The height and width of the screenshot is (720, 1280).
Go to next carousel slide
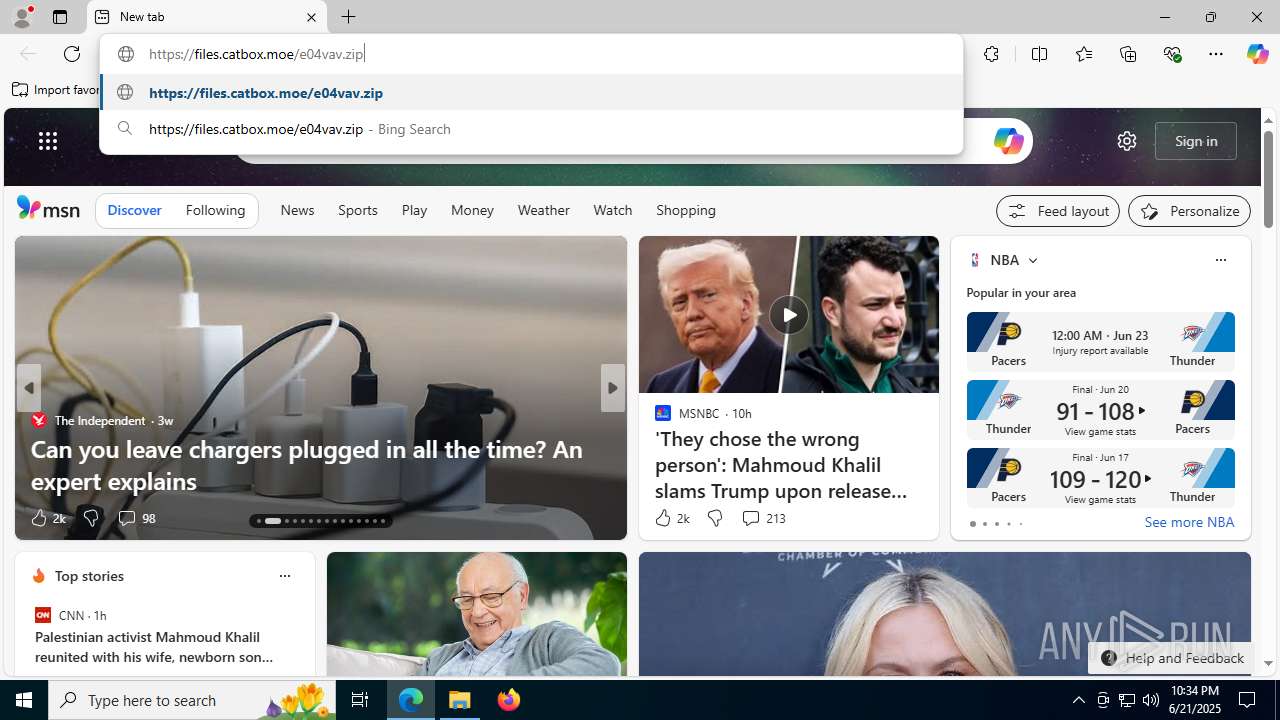coord(612,388)
